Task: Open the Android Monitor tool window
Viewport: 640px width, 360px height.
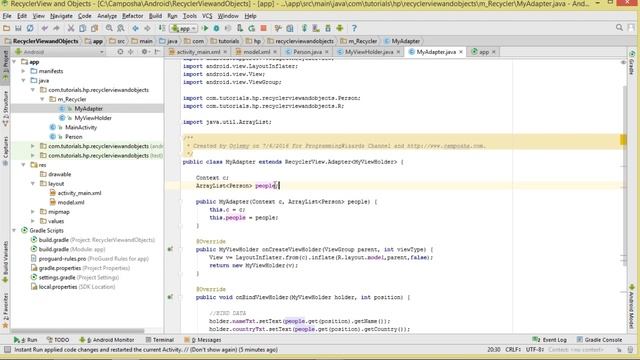Action: pos(107,340)
